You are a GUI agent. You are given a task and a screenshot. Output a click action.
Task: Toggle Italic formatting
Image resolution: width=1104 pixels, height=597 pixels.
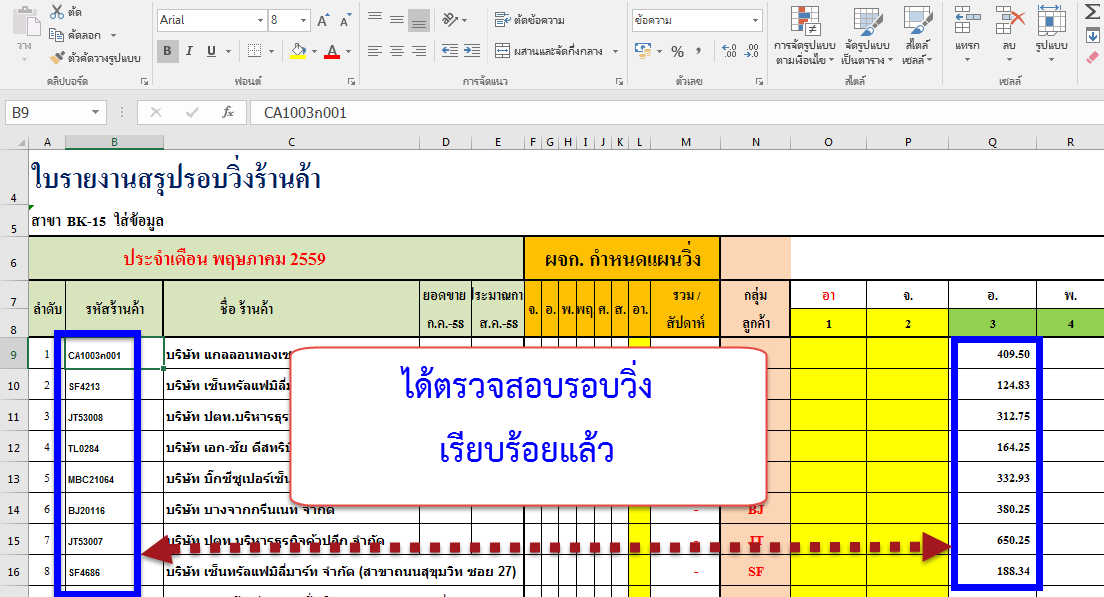click(x=189, y=51)
